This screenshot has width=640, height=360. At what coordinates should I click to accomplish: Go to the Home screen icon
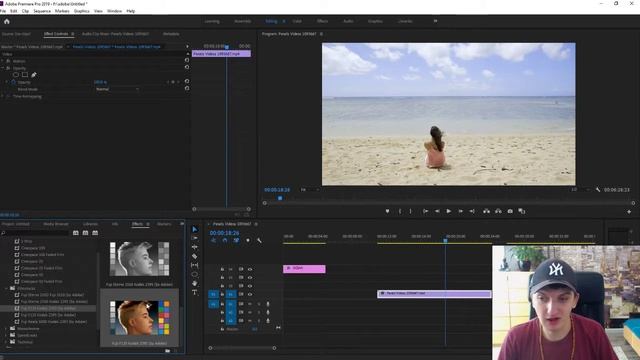tap(7, 22)
